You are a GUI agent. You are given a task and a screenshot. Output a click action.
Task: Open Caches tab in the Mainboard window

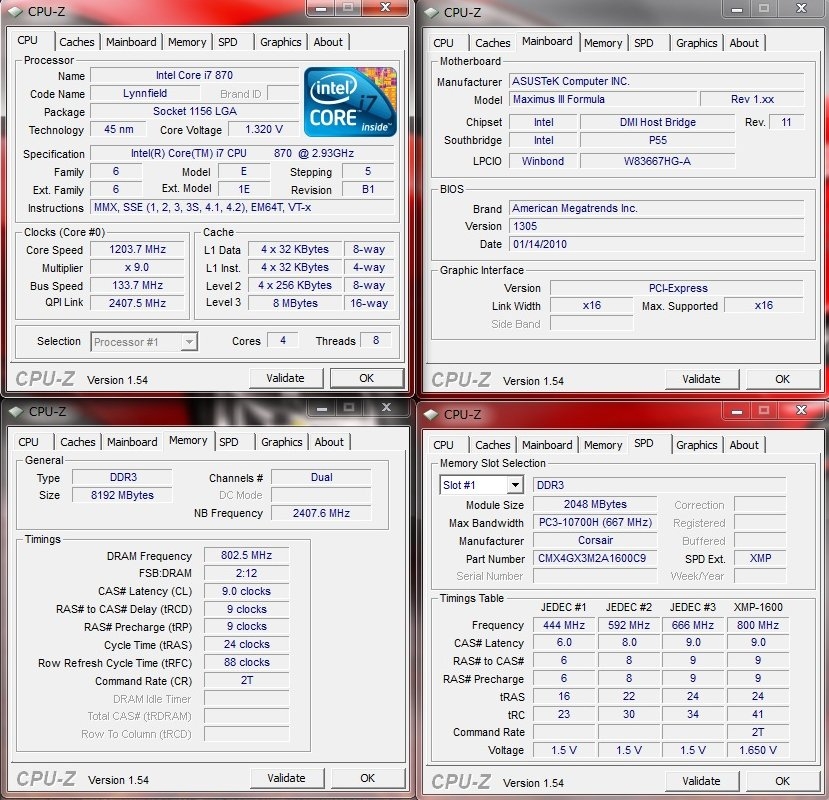(493, 43)
